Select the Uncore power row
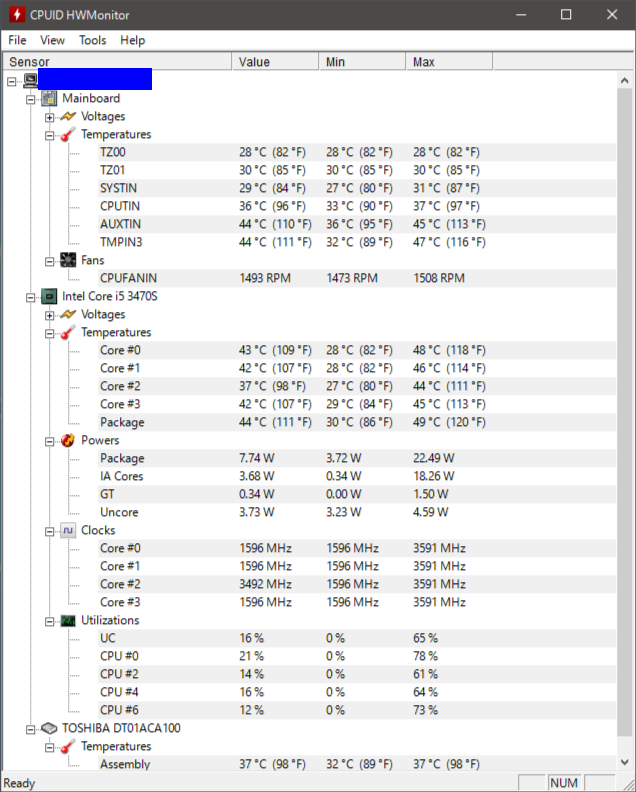The image size is (636, 792). [357, 512]
